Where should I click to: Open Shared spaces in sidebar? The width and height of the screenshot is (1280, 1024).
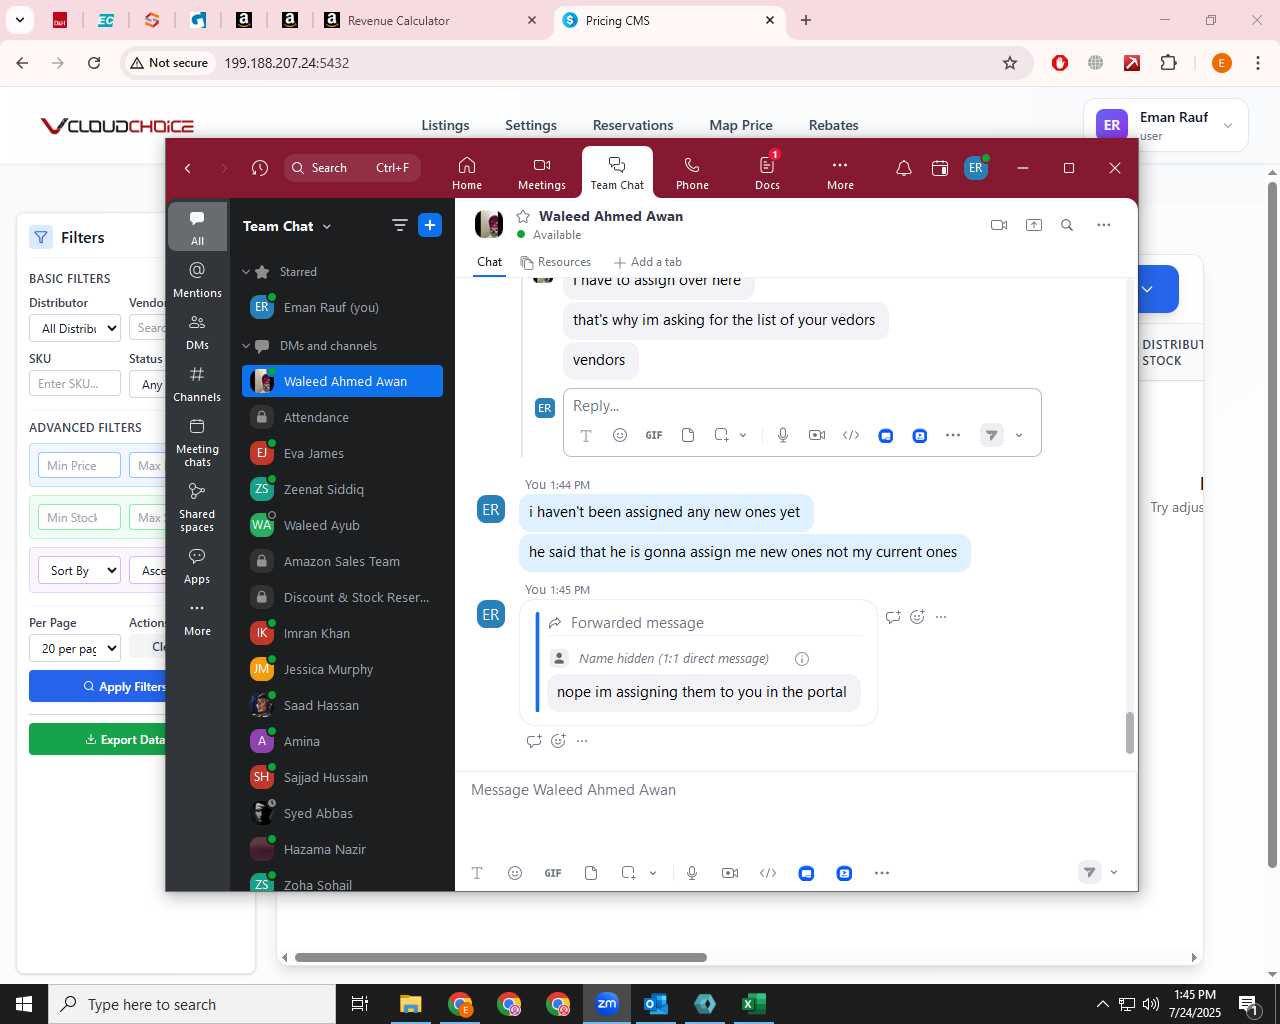click(x=197, y=507)
